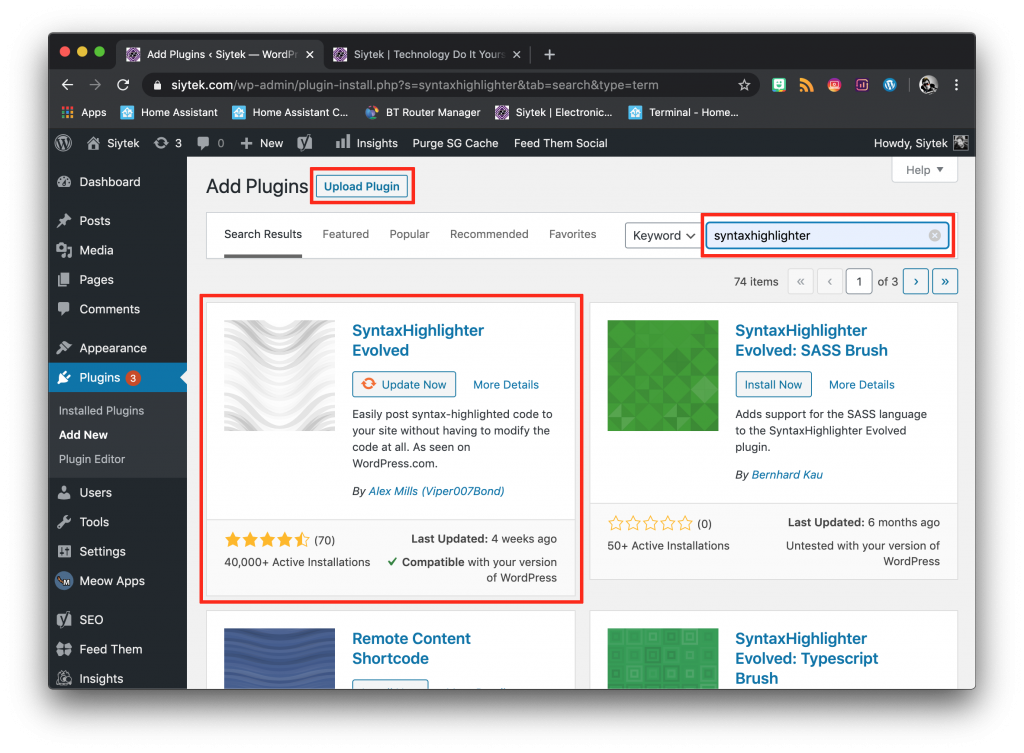Install the SASS Brush plugin

773,385
